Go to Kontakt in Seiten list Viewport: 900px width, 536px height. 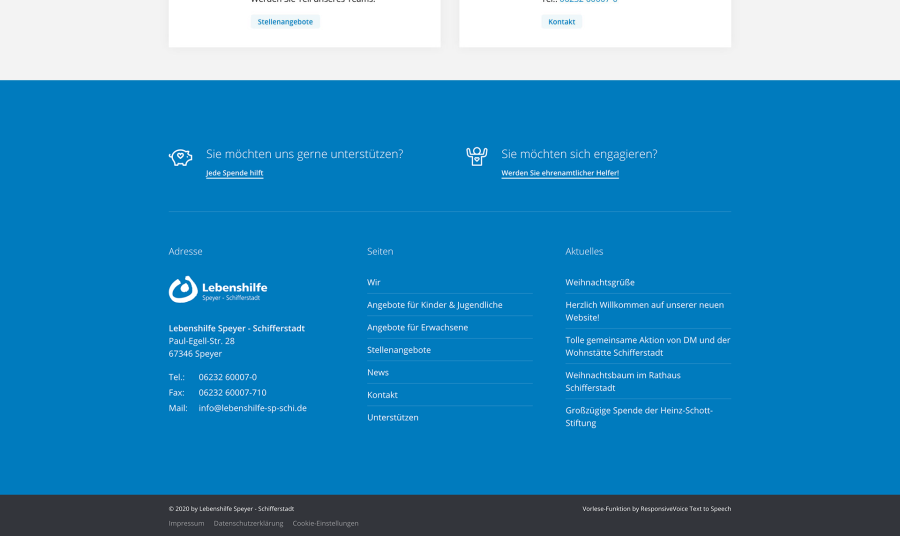(382, 395)
